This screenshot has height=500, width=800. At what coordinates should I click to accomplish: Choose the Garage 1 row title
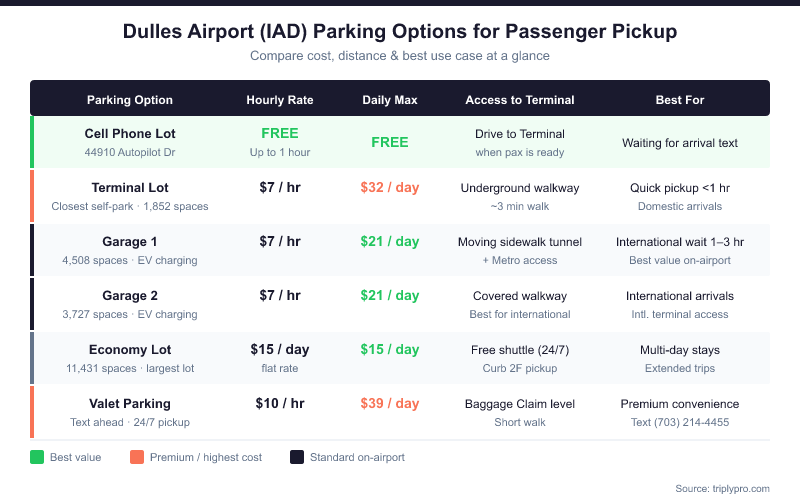pyautogui.click(x=130, y=242)
